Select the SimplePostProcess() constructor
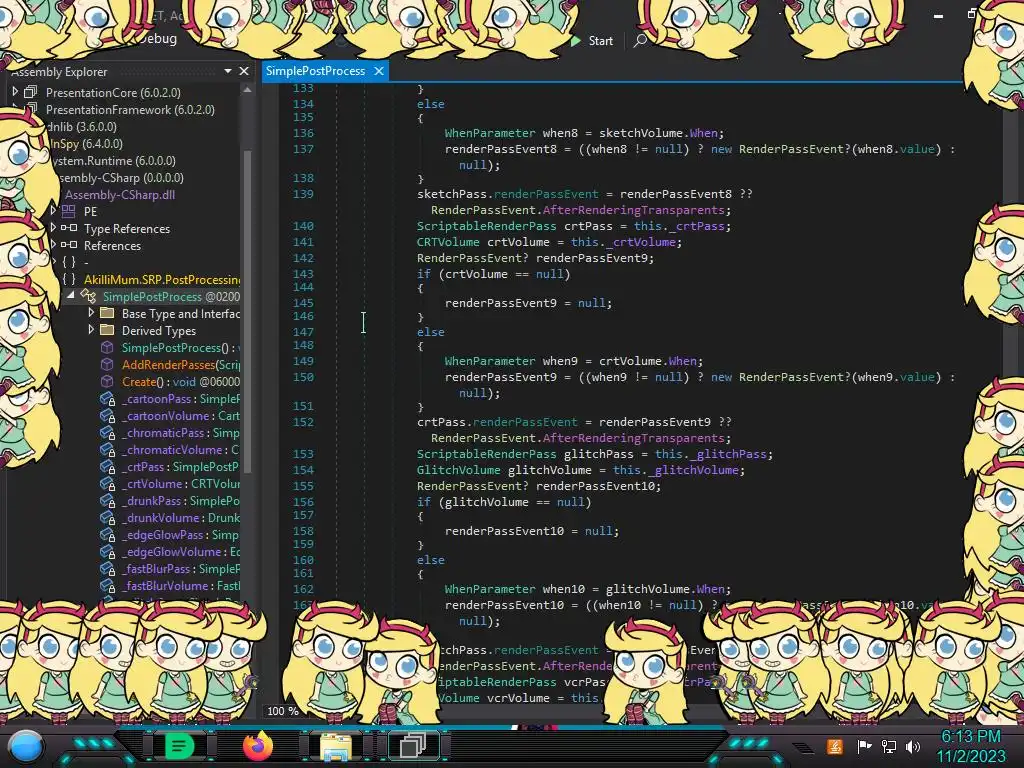1024x768 pixels. coord(181,348)
